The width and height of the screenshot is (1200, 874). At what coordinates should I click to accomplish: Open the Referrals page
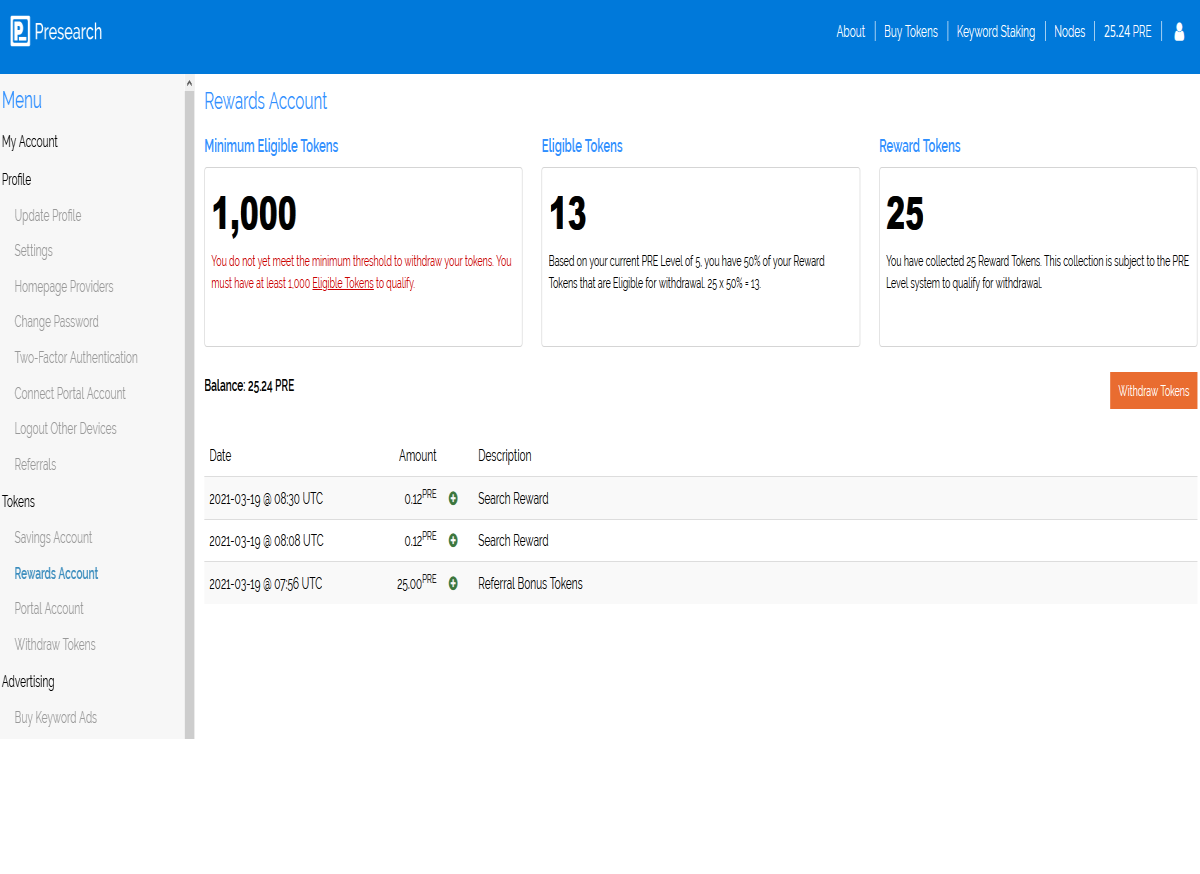35,464
